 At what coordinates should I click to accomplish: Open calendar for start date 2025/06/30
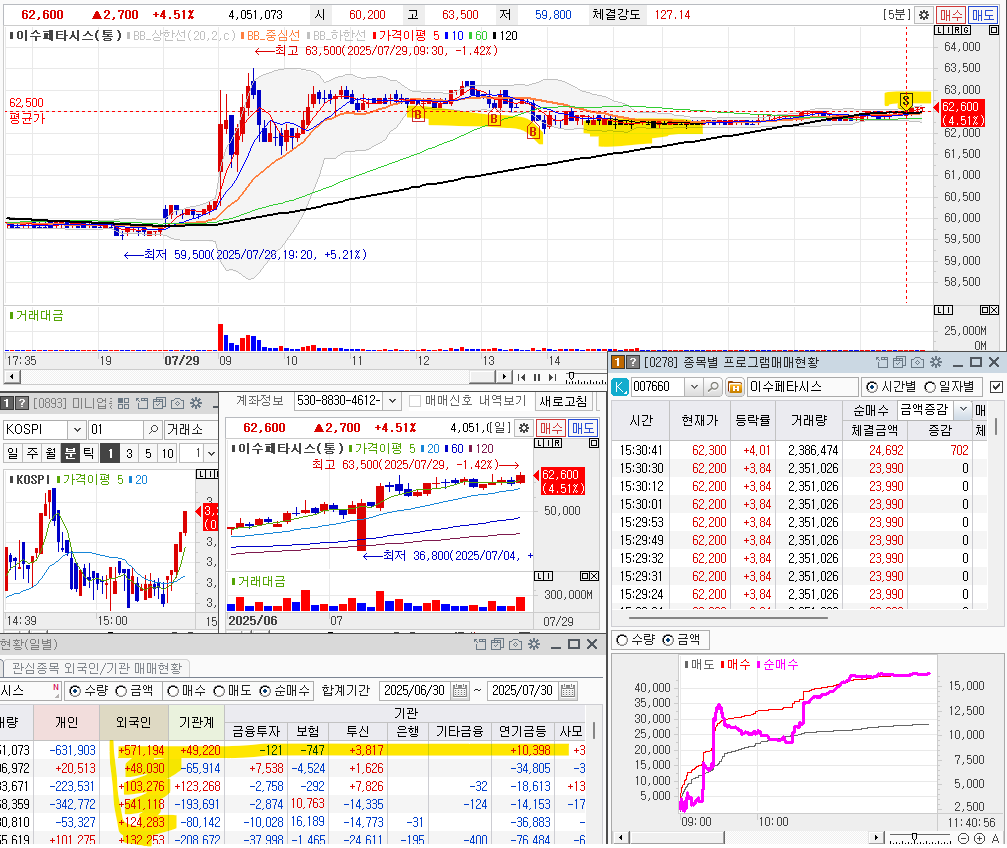pos(460,691)
